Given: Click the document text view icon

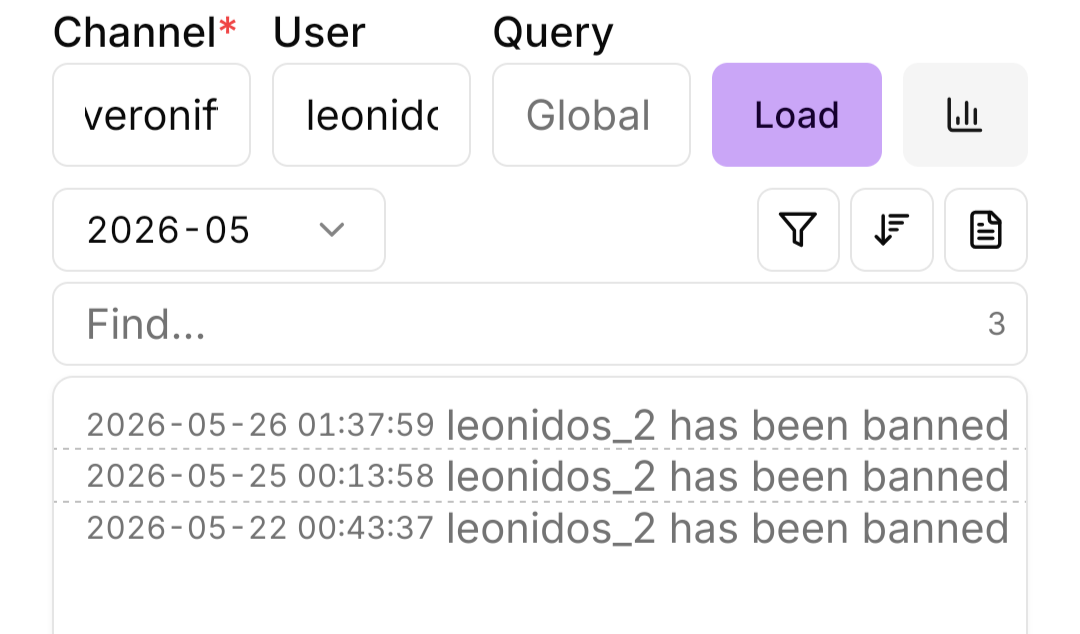Looking at the screenshot, I should pyautogui.click(x=986, y=229).
